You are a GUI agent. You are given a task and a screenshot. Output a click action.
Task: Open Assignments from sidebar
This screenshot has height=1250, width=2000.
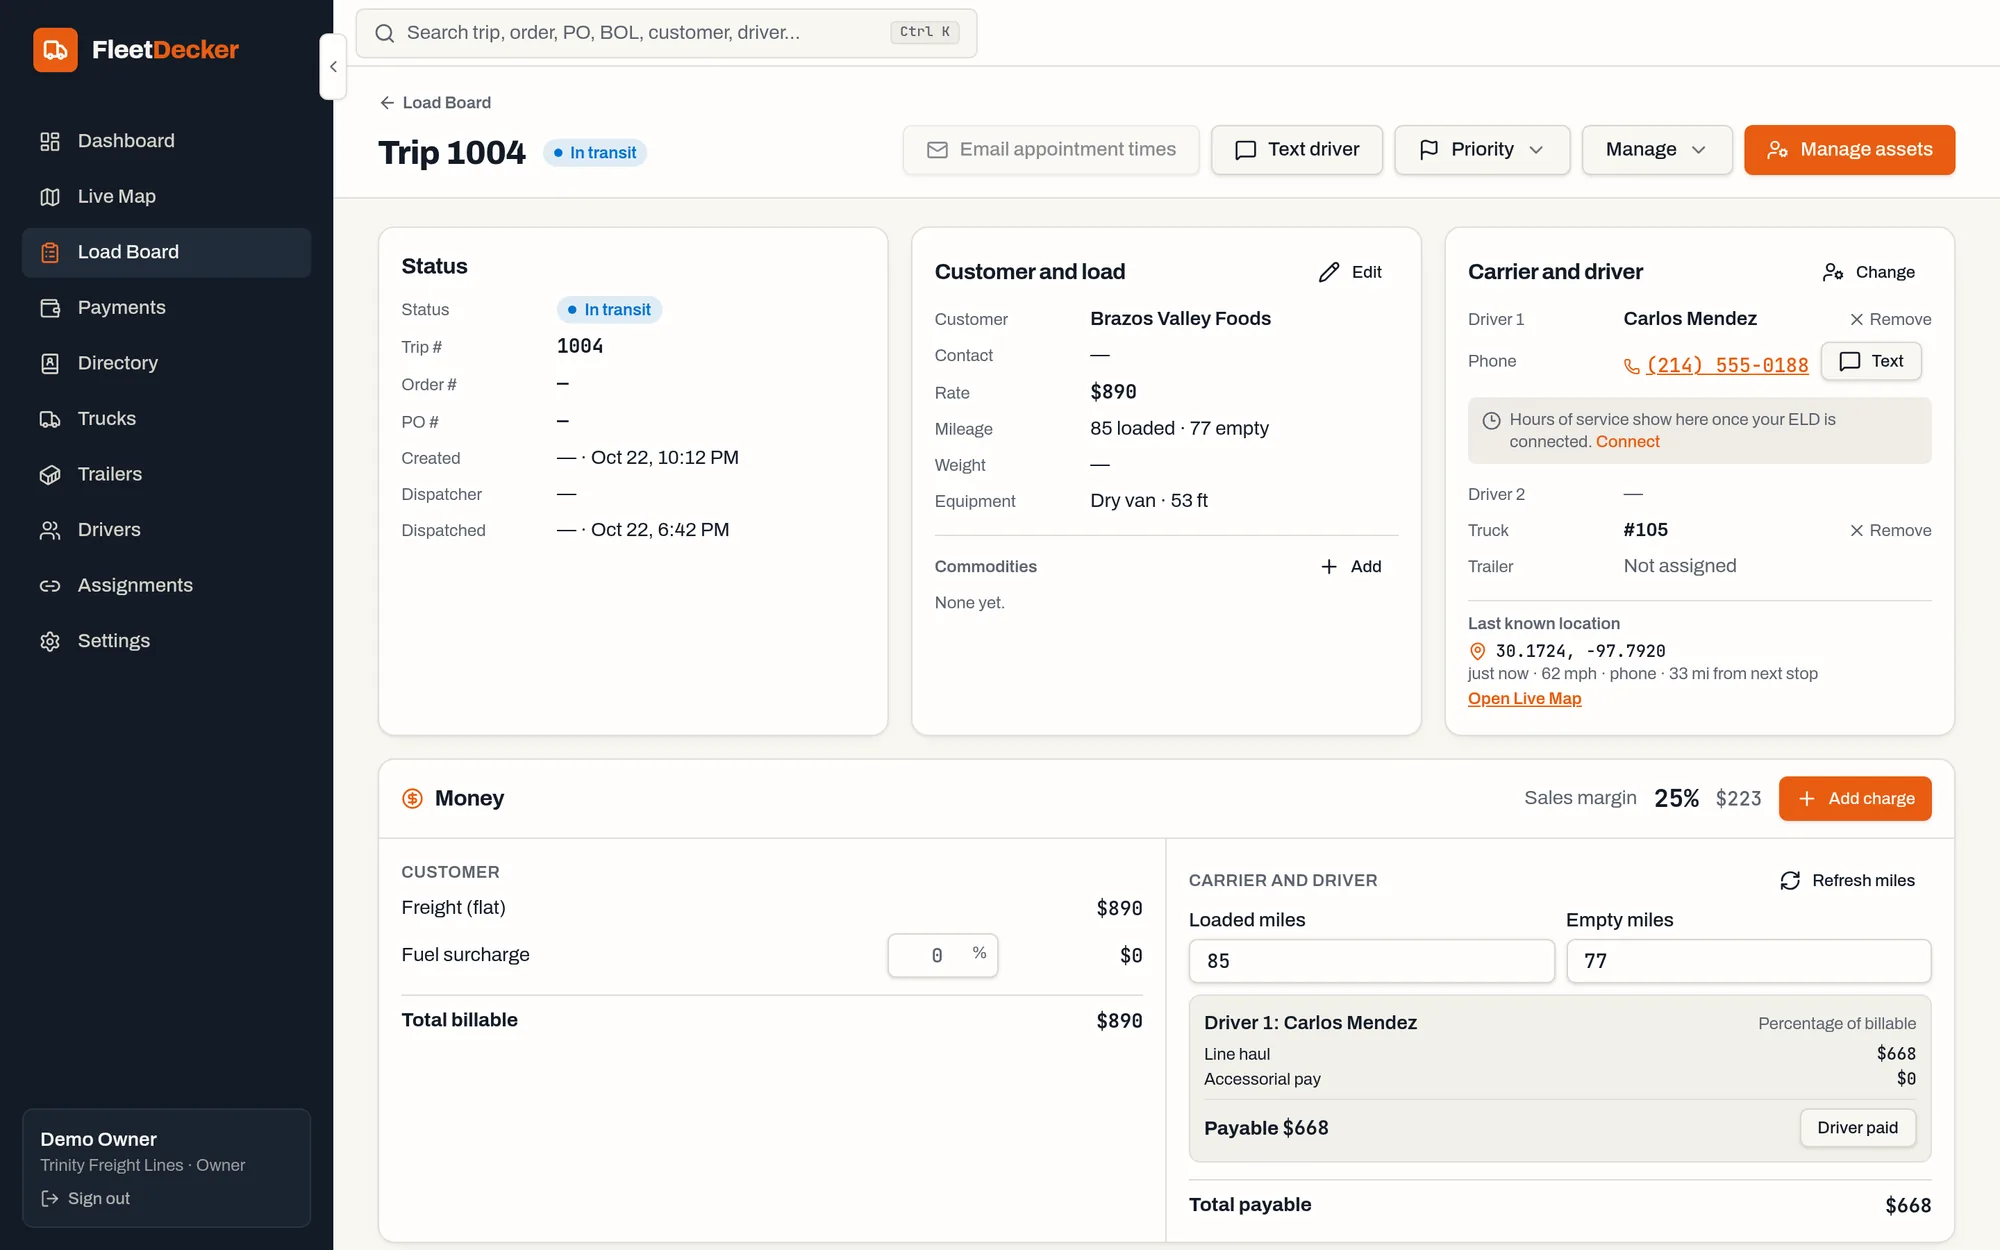166,586
